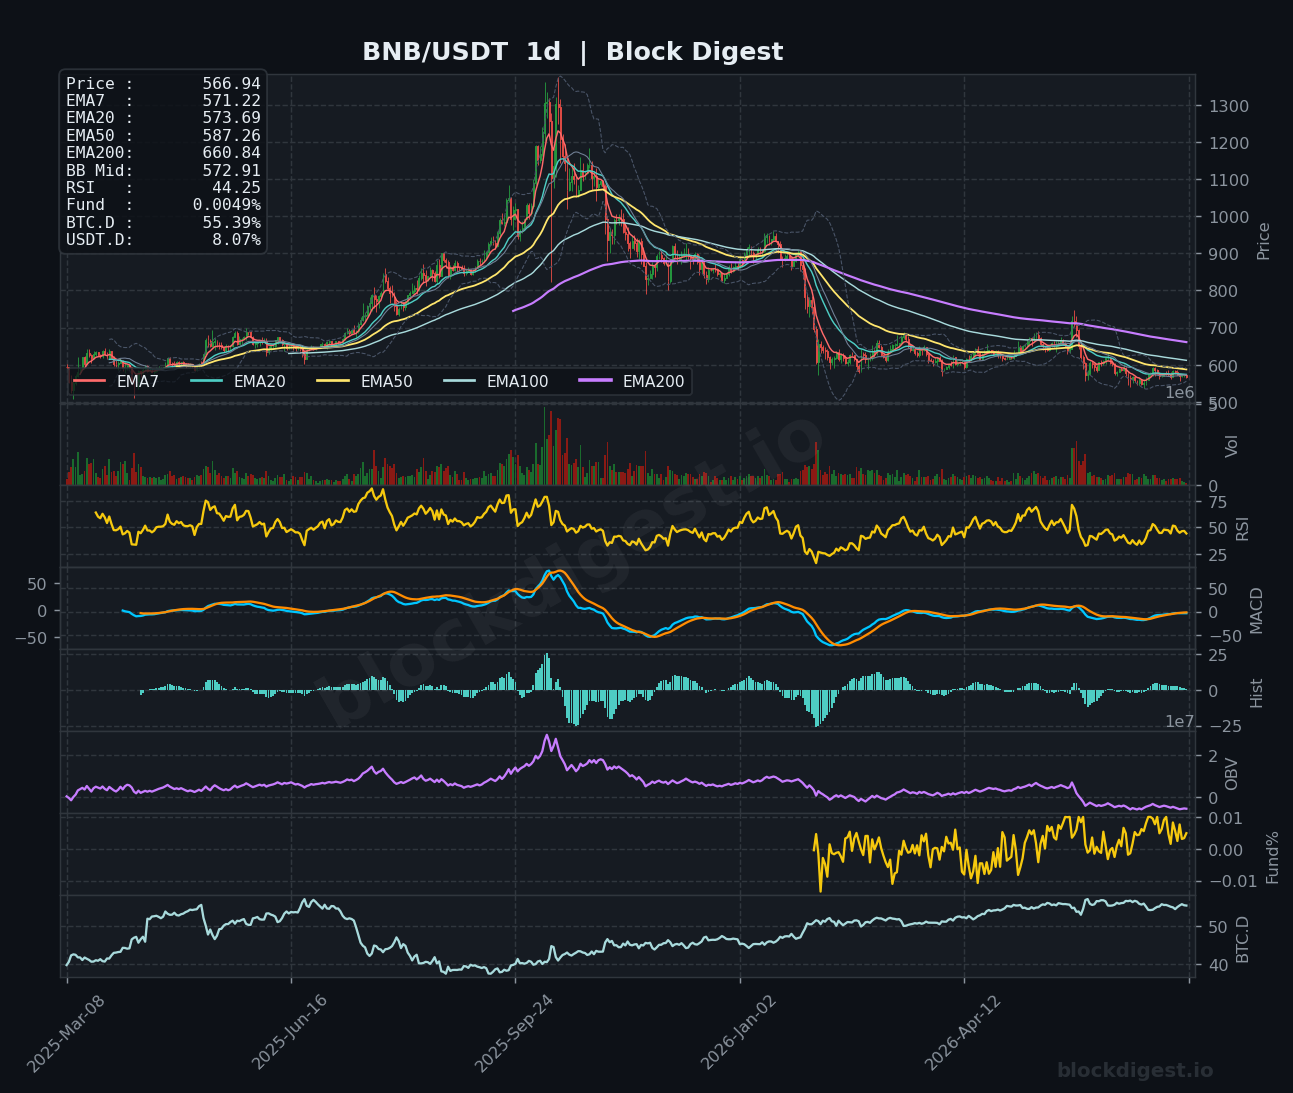
Task: Select the USDT.D 8.07% stat row
Action: tap(163, 240)
